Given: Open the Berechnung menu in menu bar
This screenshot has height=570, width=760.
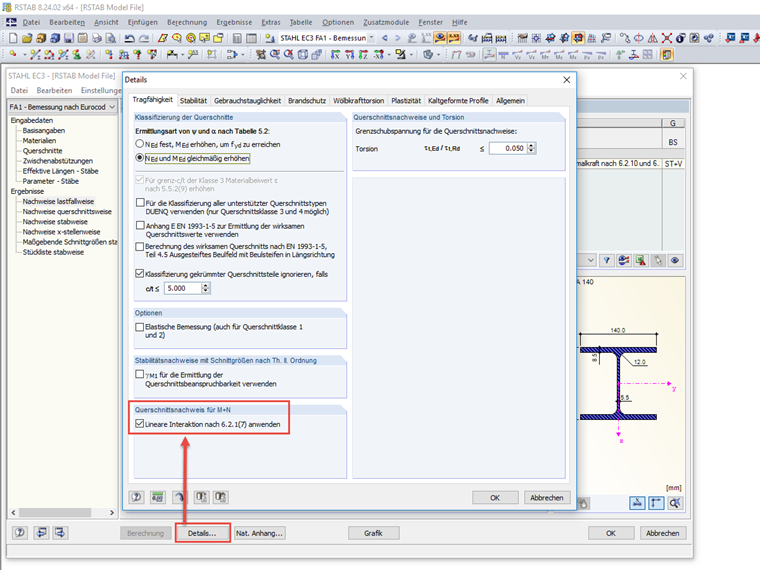Looking at the screenshot, I should (187, 22).
